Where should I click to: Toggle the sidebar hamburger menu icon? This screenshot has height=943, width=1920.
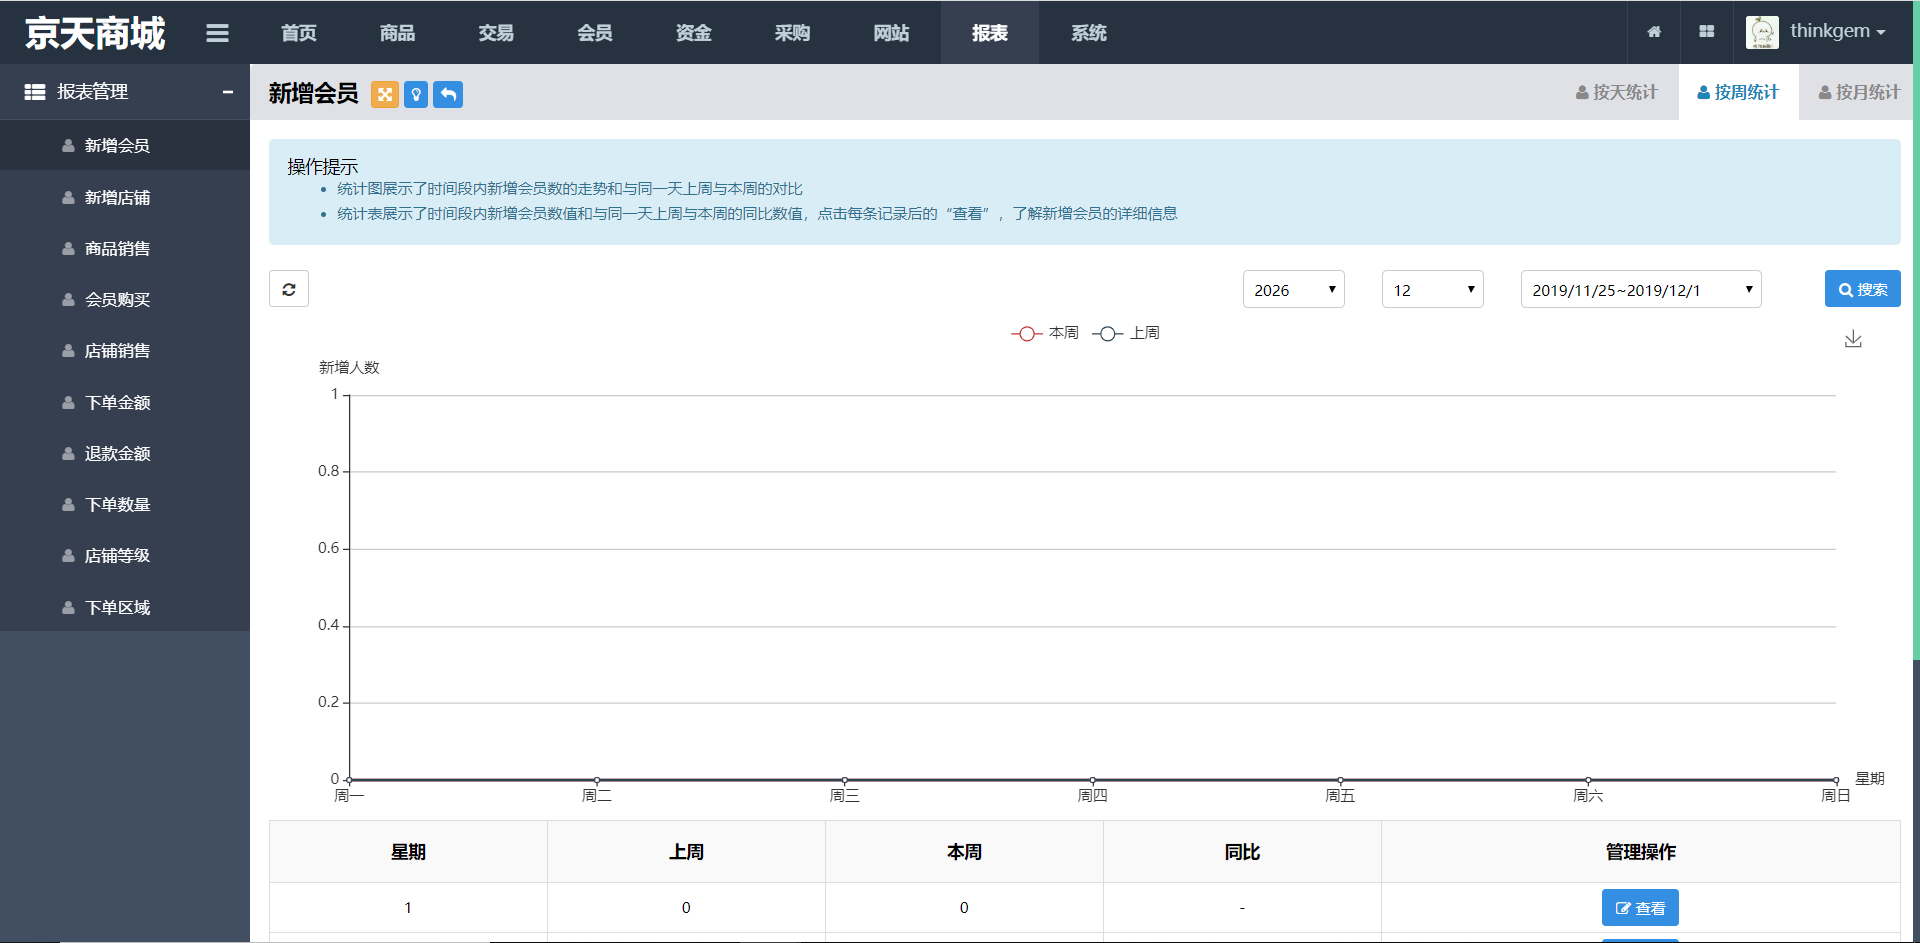pos(217,33)
